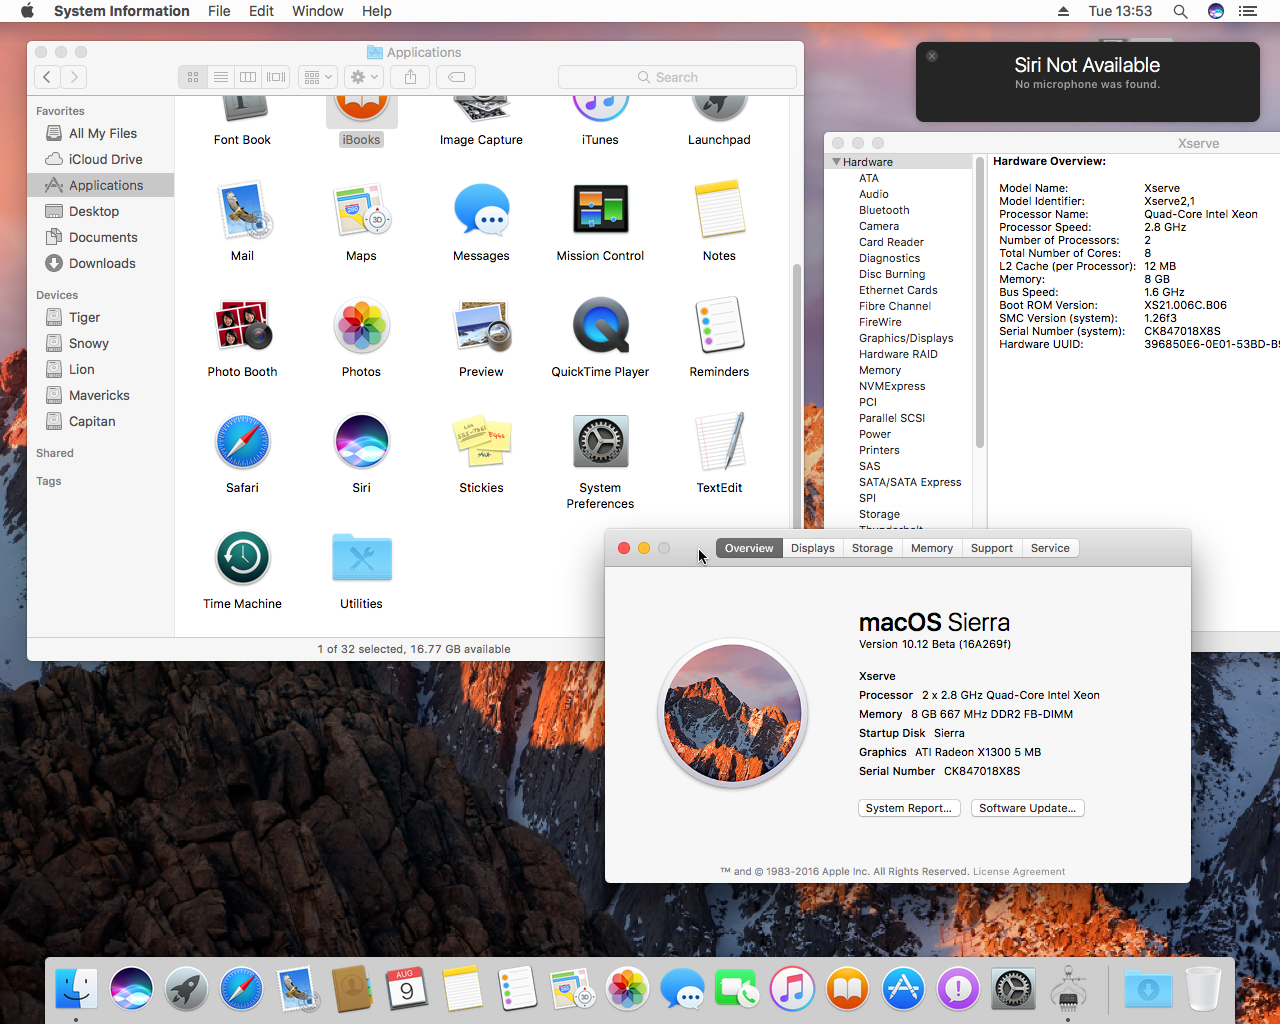
Task: Open the Mail app in Applications
Action: click(243, 210)
